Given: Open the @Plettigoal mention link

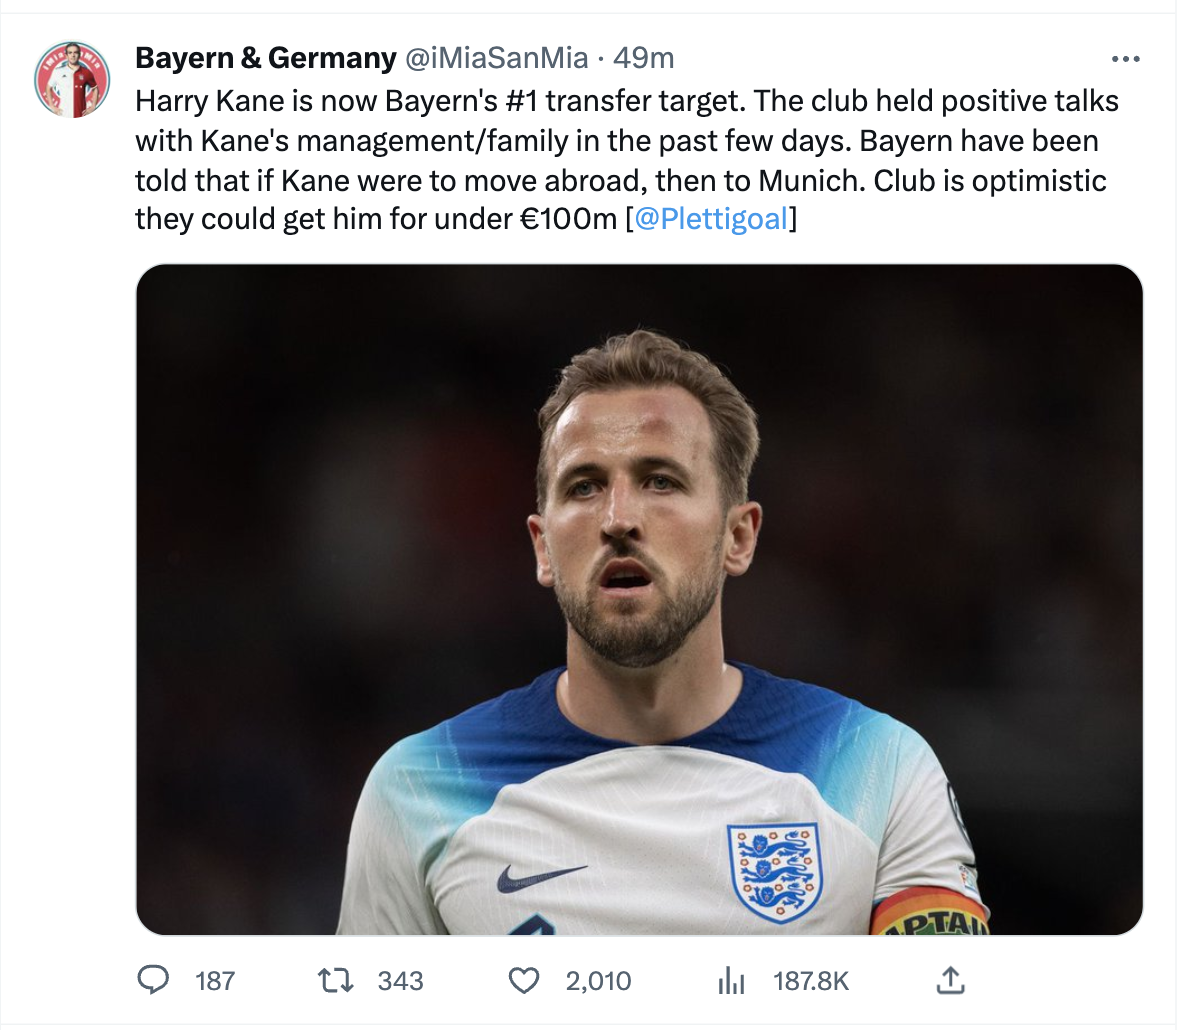Looking at the screenshot, I should coord(710,218).
